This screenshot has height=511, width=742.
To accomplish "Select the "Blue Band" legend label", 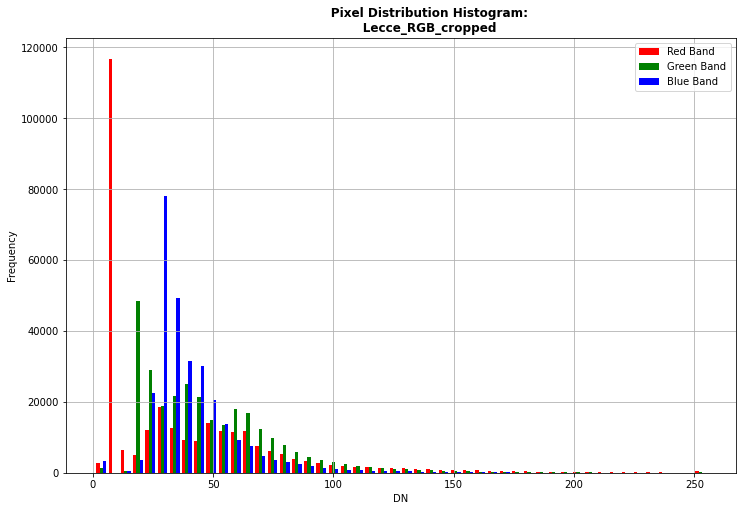I will click(692, 81).
